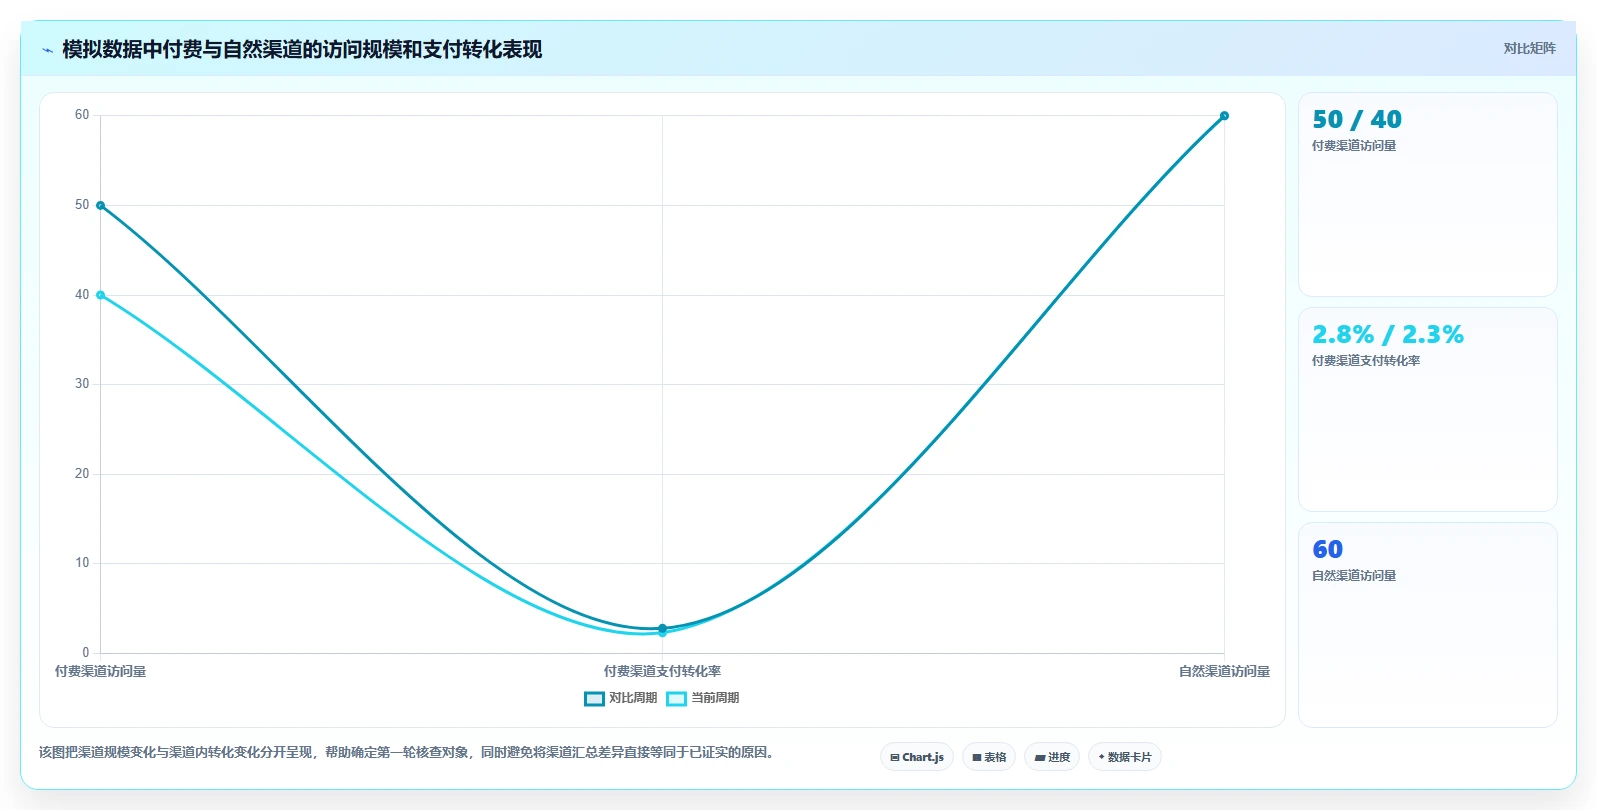Click the 付费渠道支付转化率 lowest data point
Viewport: 1597px width, 810px height.
coord(662,633)
